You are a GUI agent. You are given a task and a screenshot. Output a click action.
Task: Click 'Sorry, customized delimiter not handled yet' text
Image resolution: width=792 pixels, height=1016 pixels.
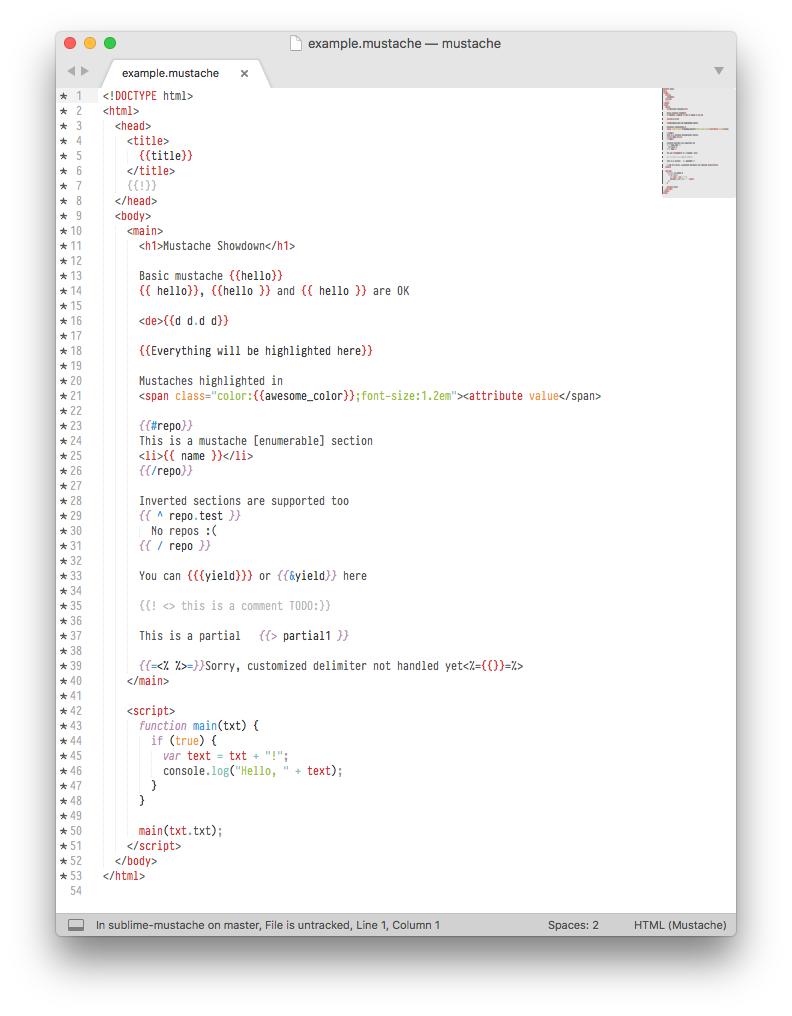(334, 666)
